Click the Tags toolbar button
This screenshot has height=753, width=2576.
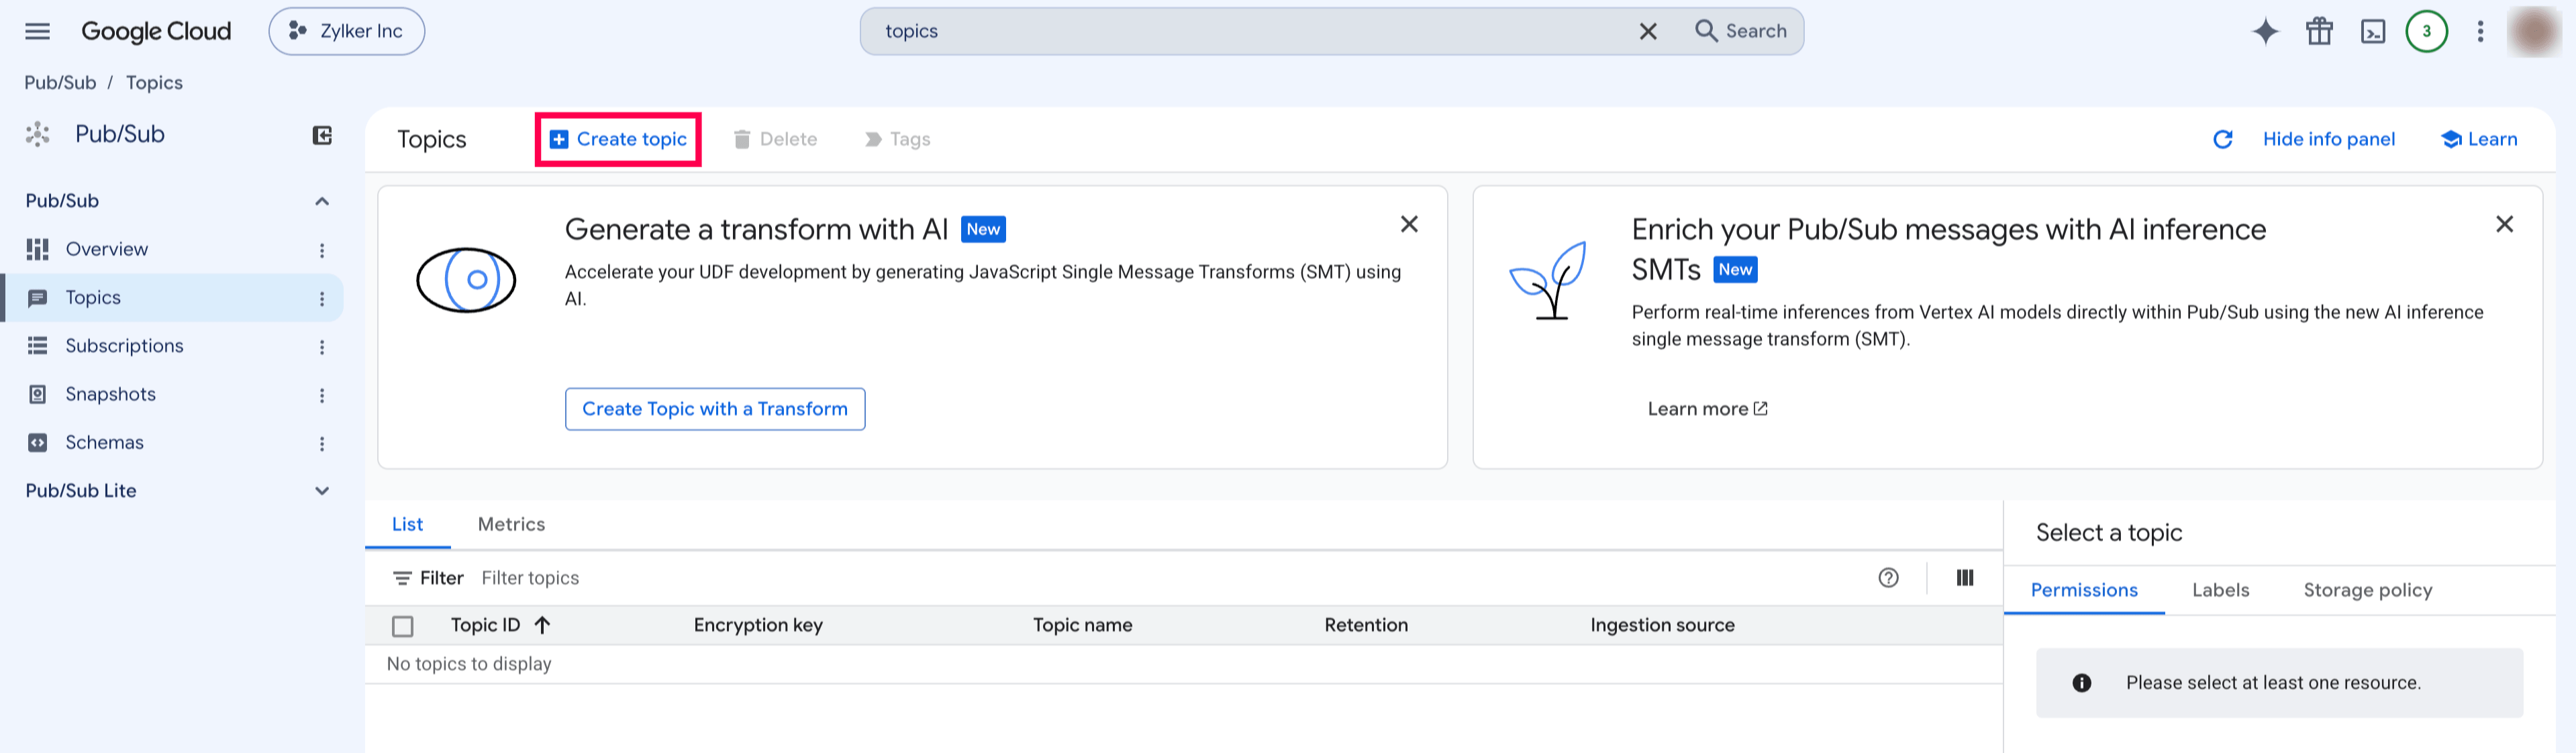[x=897, y=139]
